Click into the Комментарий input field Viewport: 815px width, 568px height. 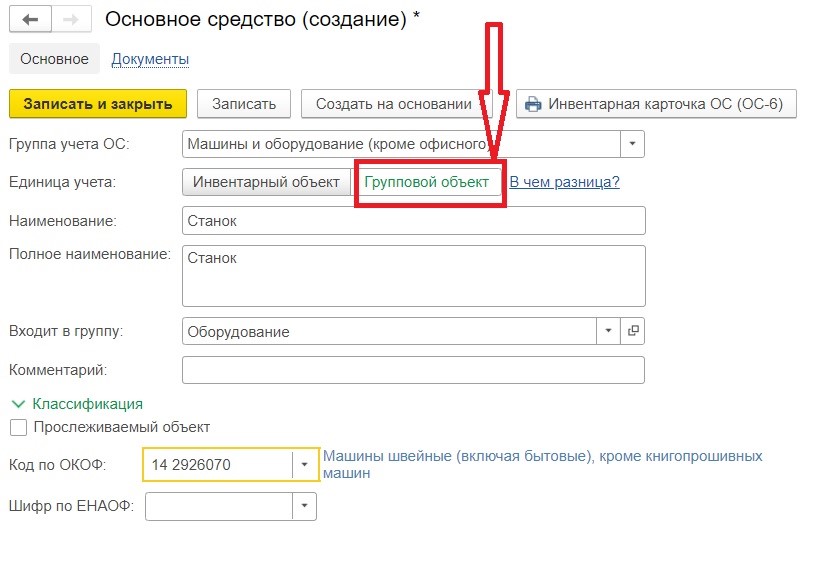(x=413, y=370)
